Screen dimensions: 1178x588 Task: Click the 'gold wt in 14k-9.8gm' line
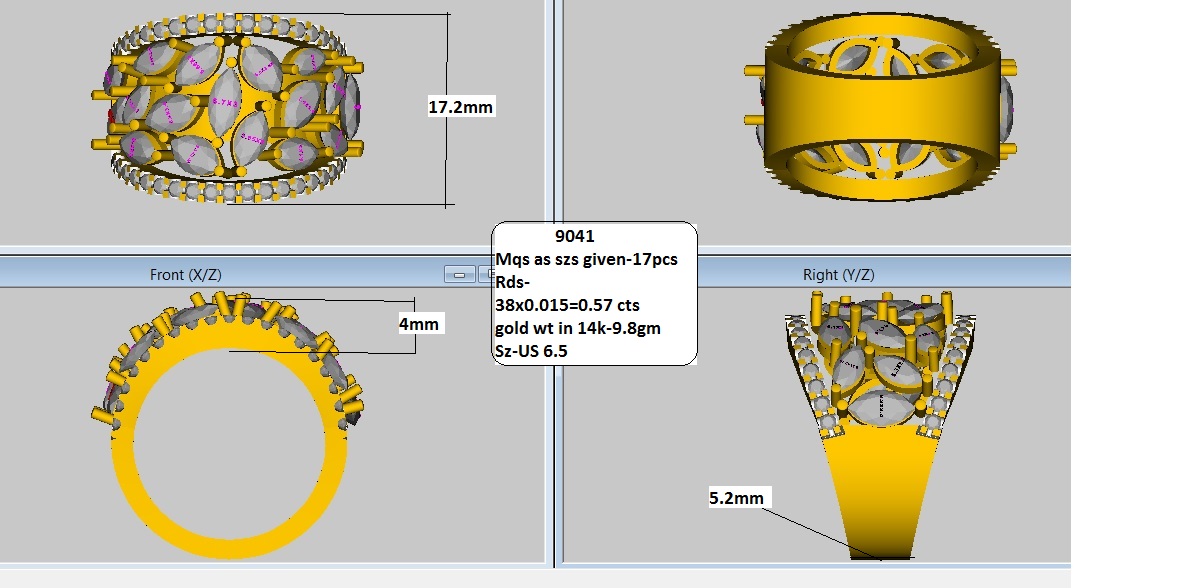(x=578, y=328)
